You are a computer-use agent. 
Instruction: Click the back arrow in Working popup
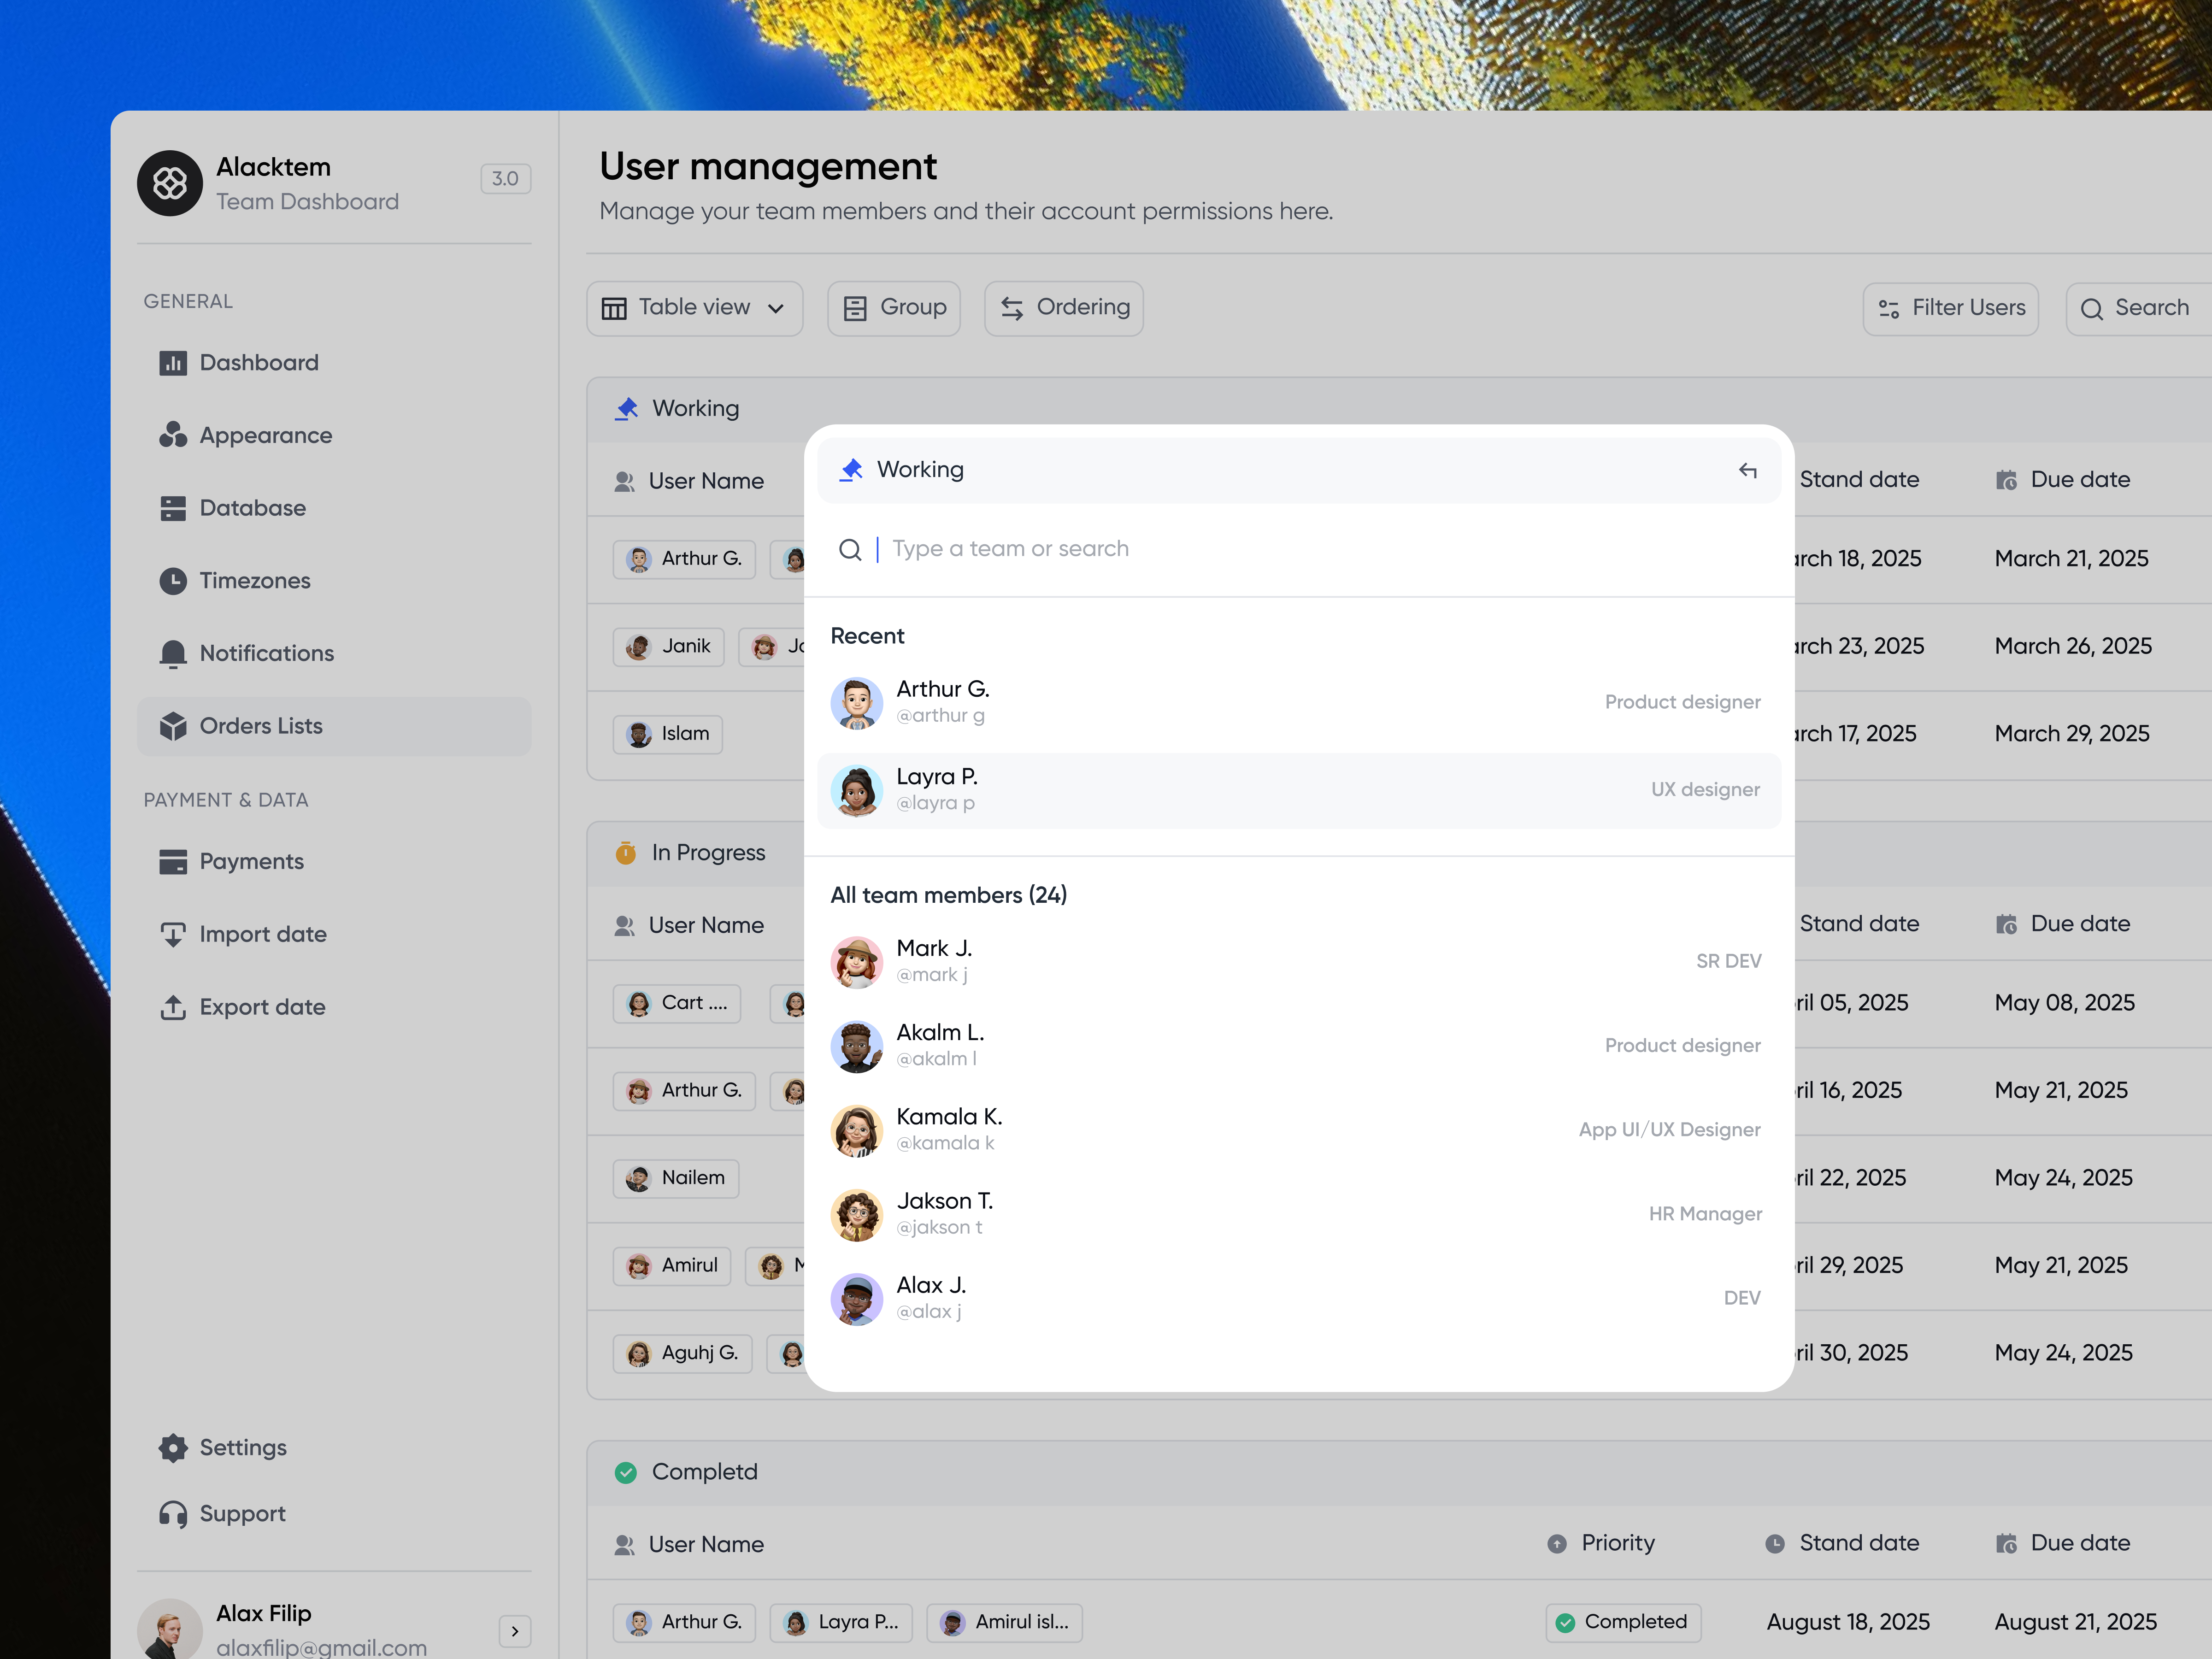[1747, 470]
